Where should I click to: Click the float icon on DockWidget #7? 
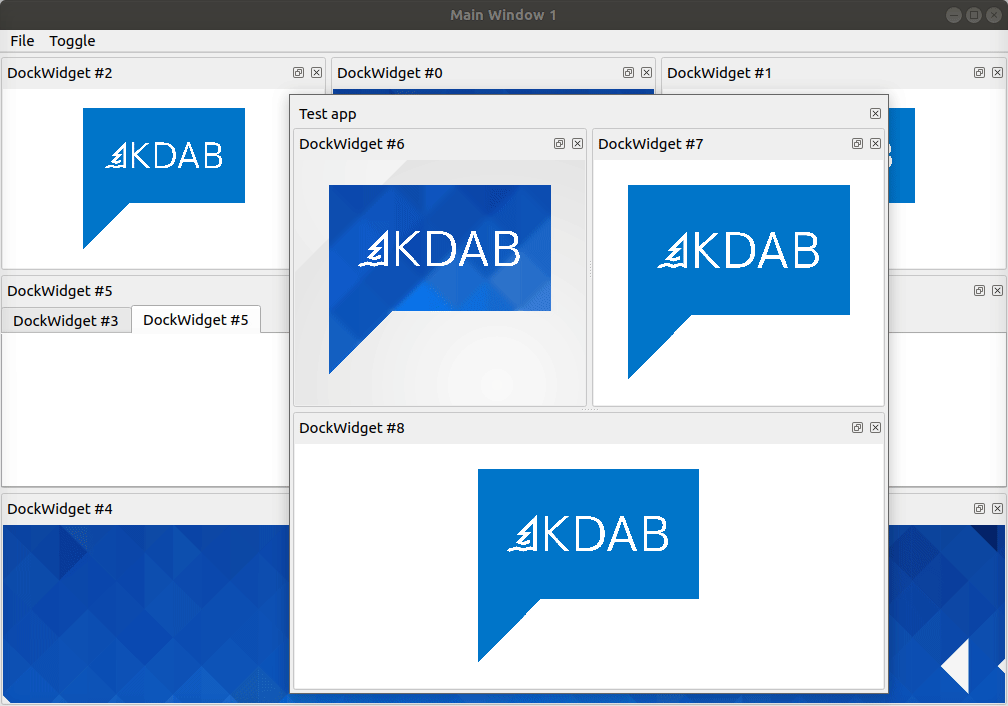point(857,143)
